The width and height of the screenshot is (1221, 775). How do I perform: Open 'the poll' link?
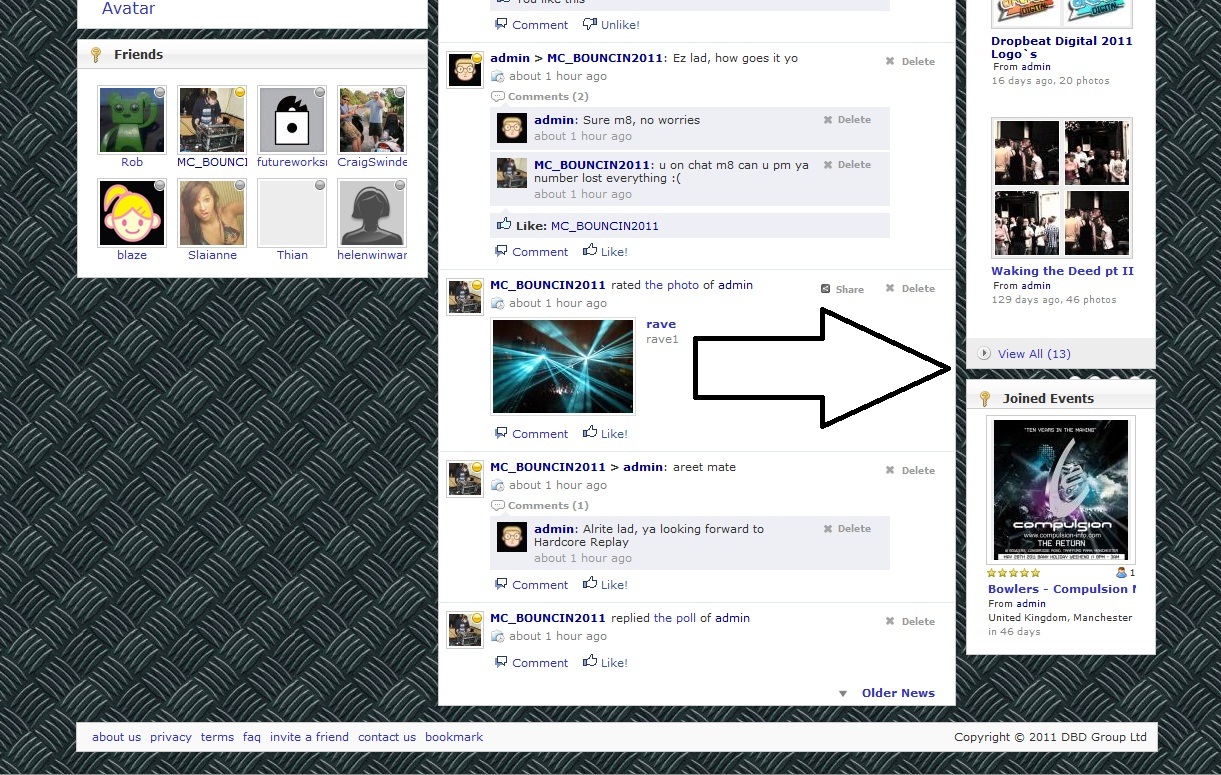(675, 618)
